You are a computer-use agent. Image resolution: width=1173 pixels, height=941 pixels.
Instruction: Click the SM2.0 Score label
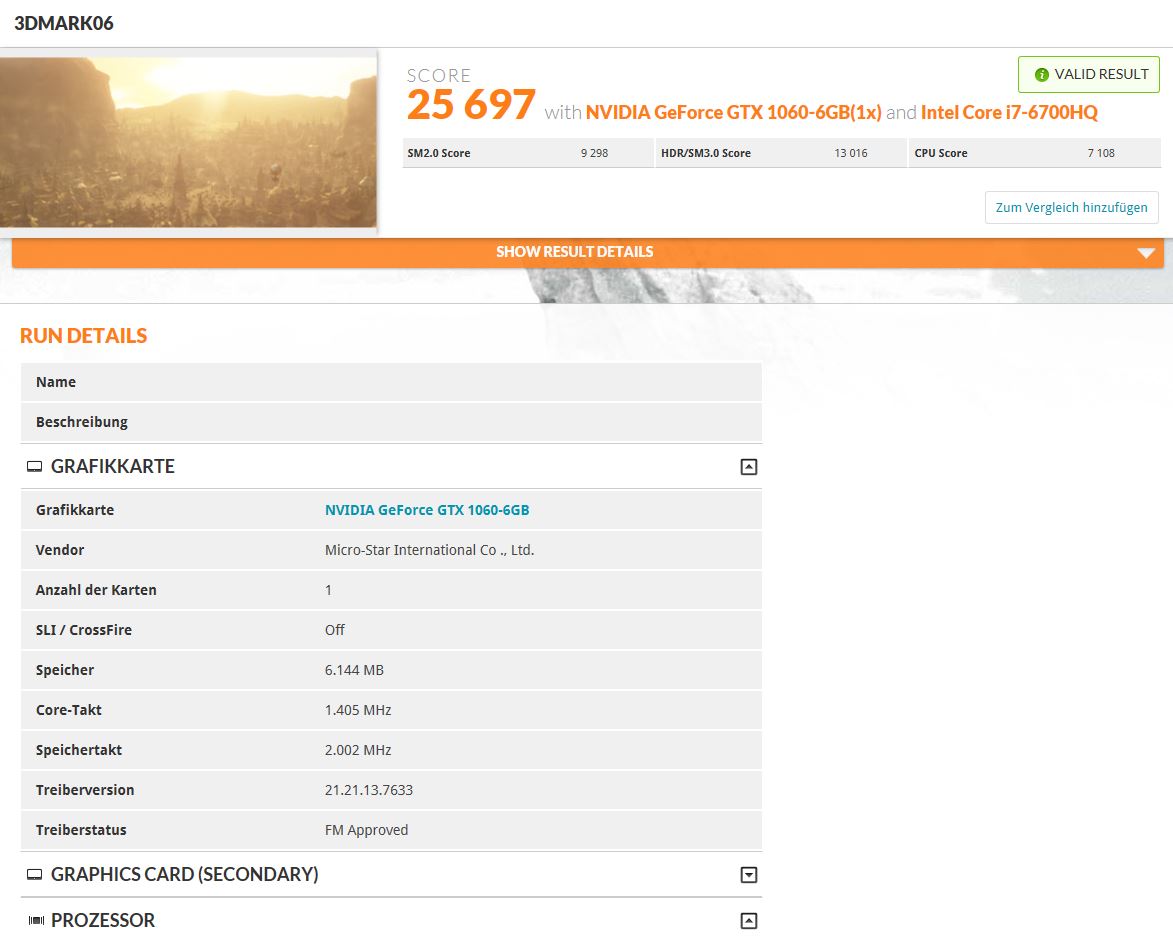pyautogui.click(x=438, y=153)
